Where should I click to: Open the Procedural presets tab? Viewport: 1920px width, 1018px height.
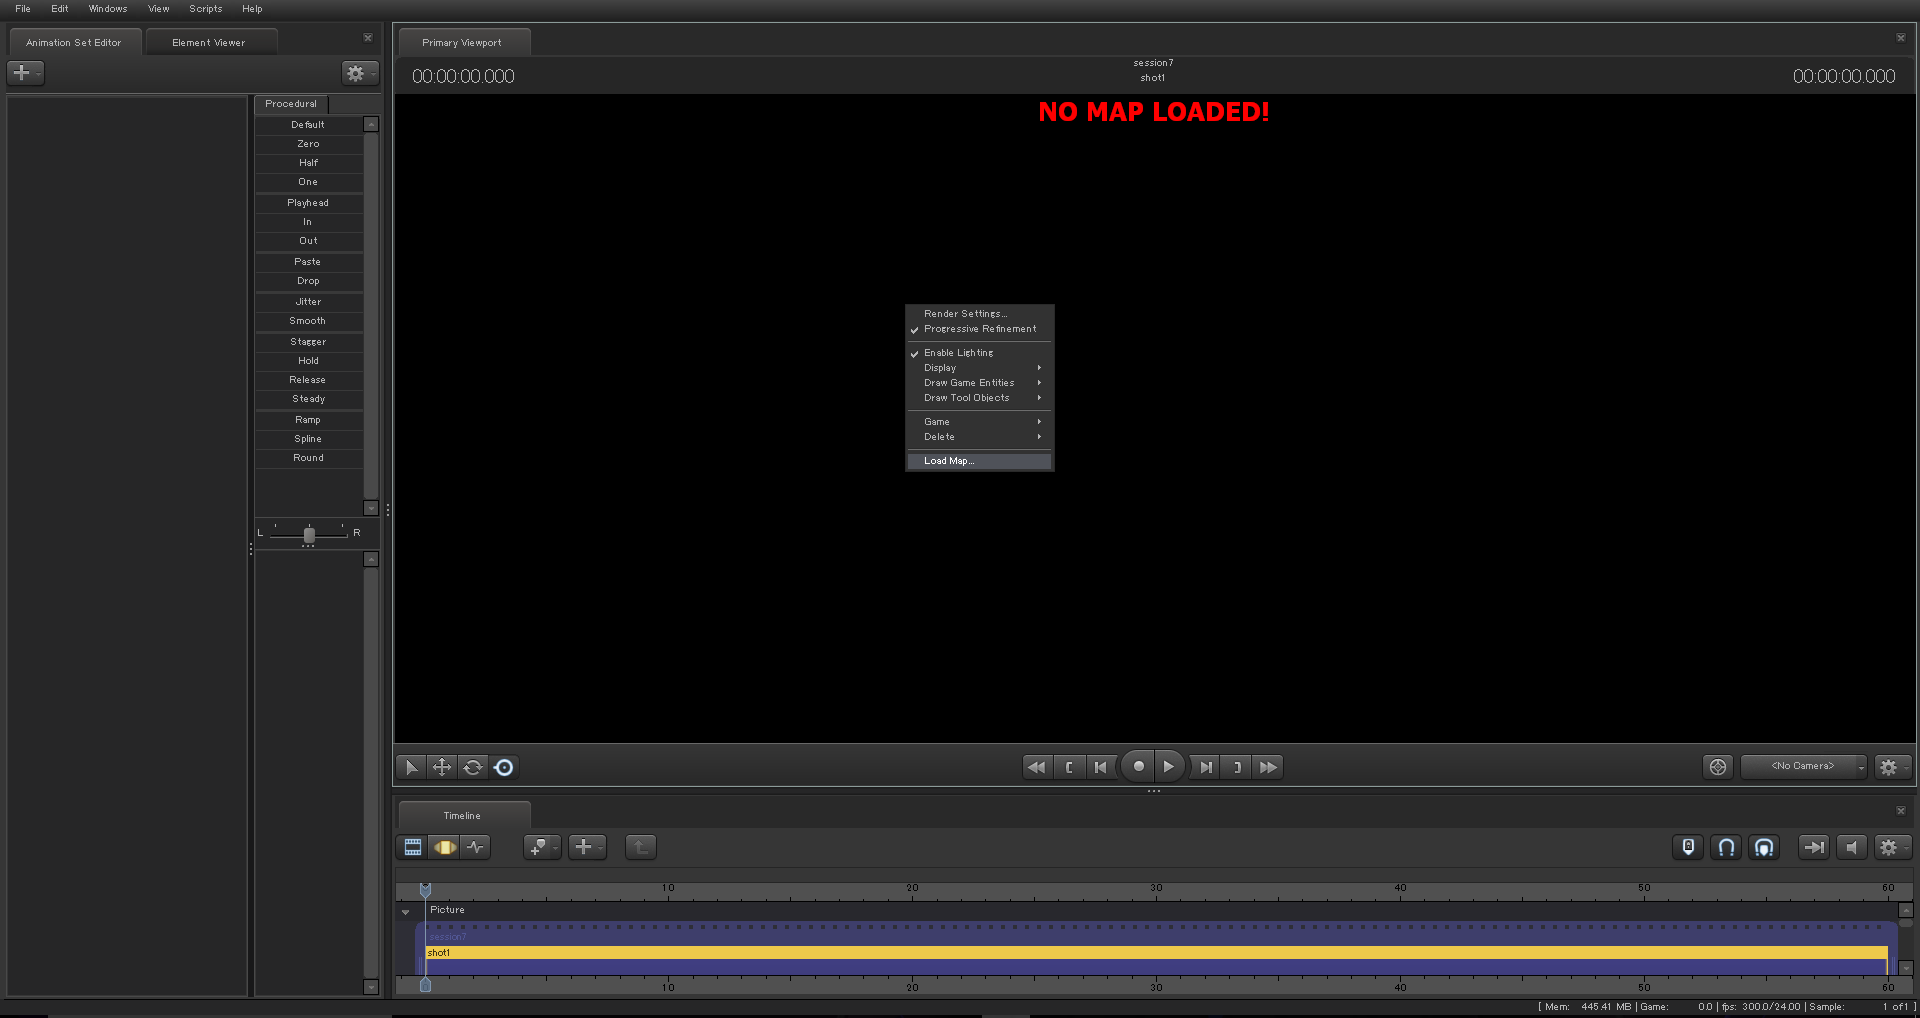291,104
